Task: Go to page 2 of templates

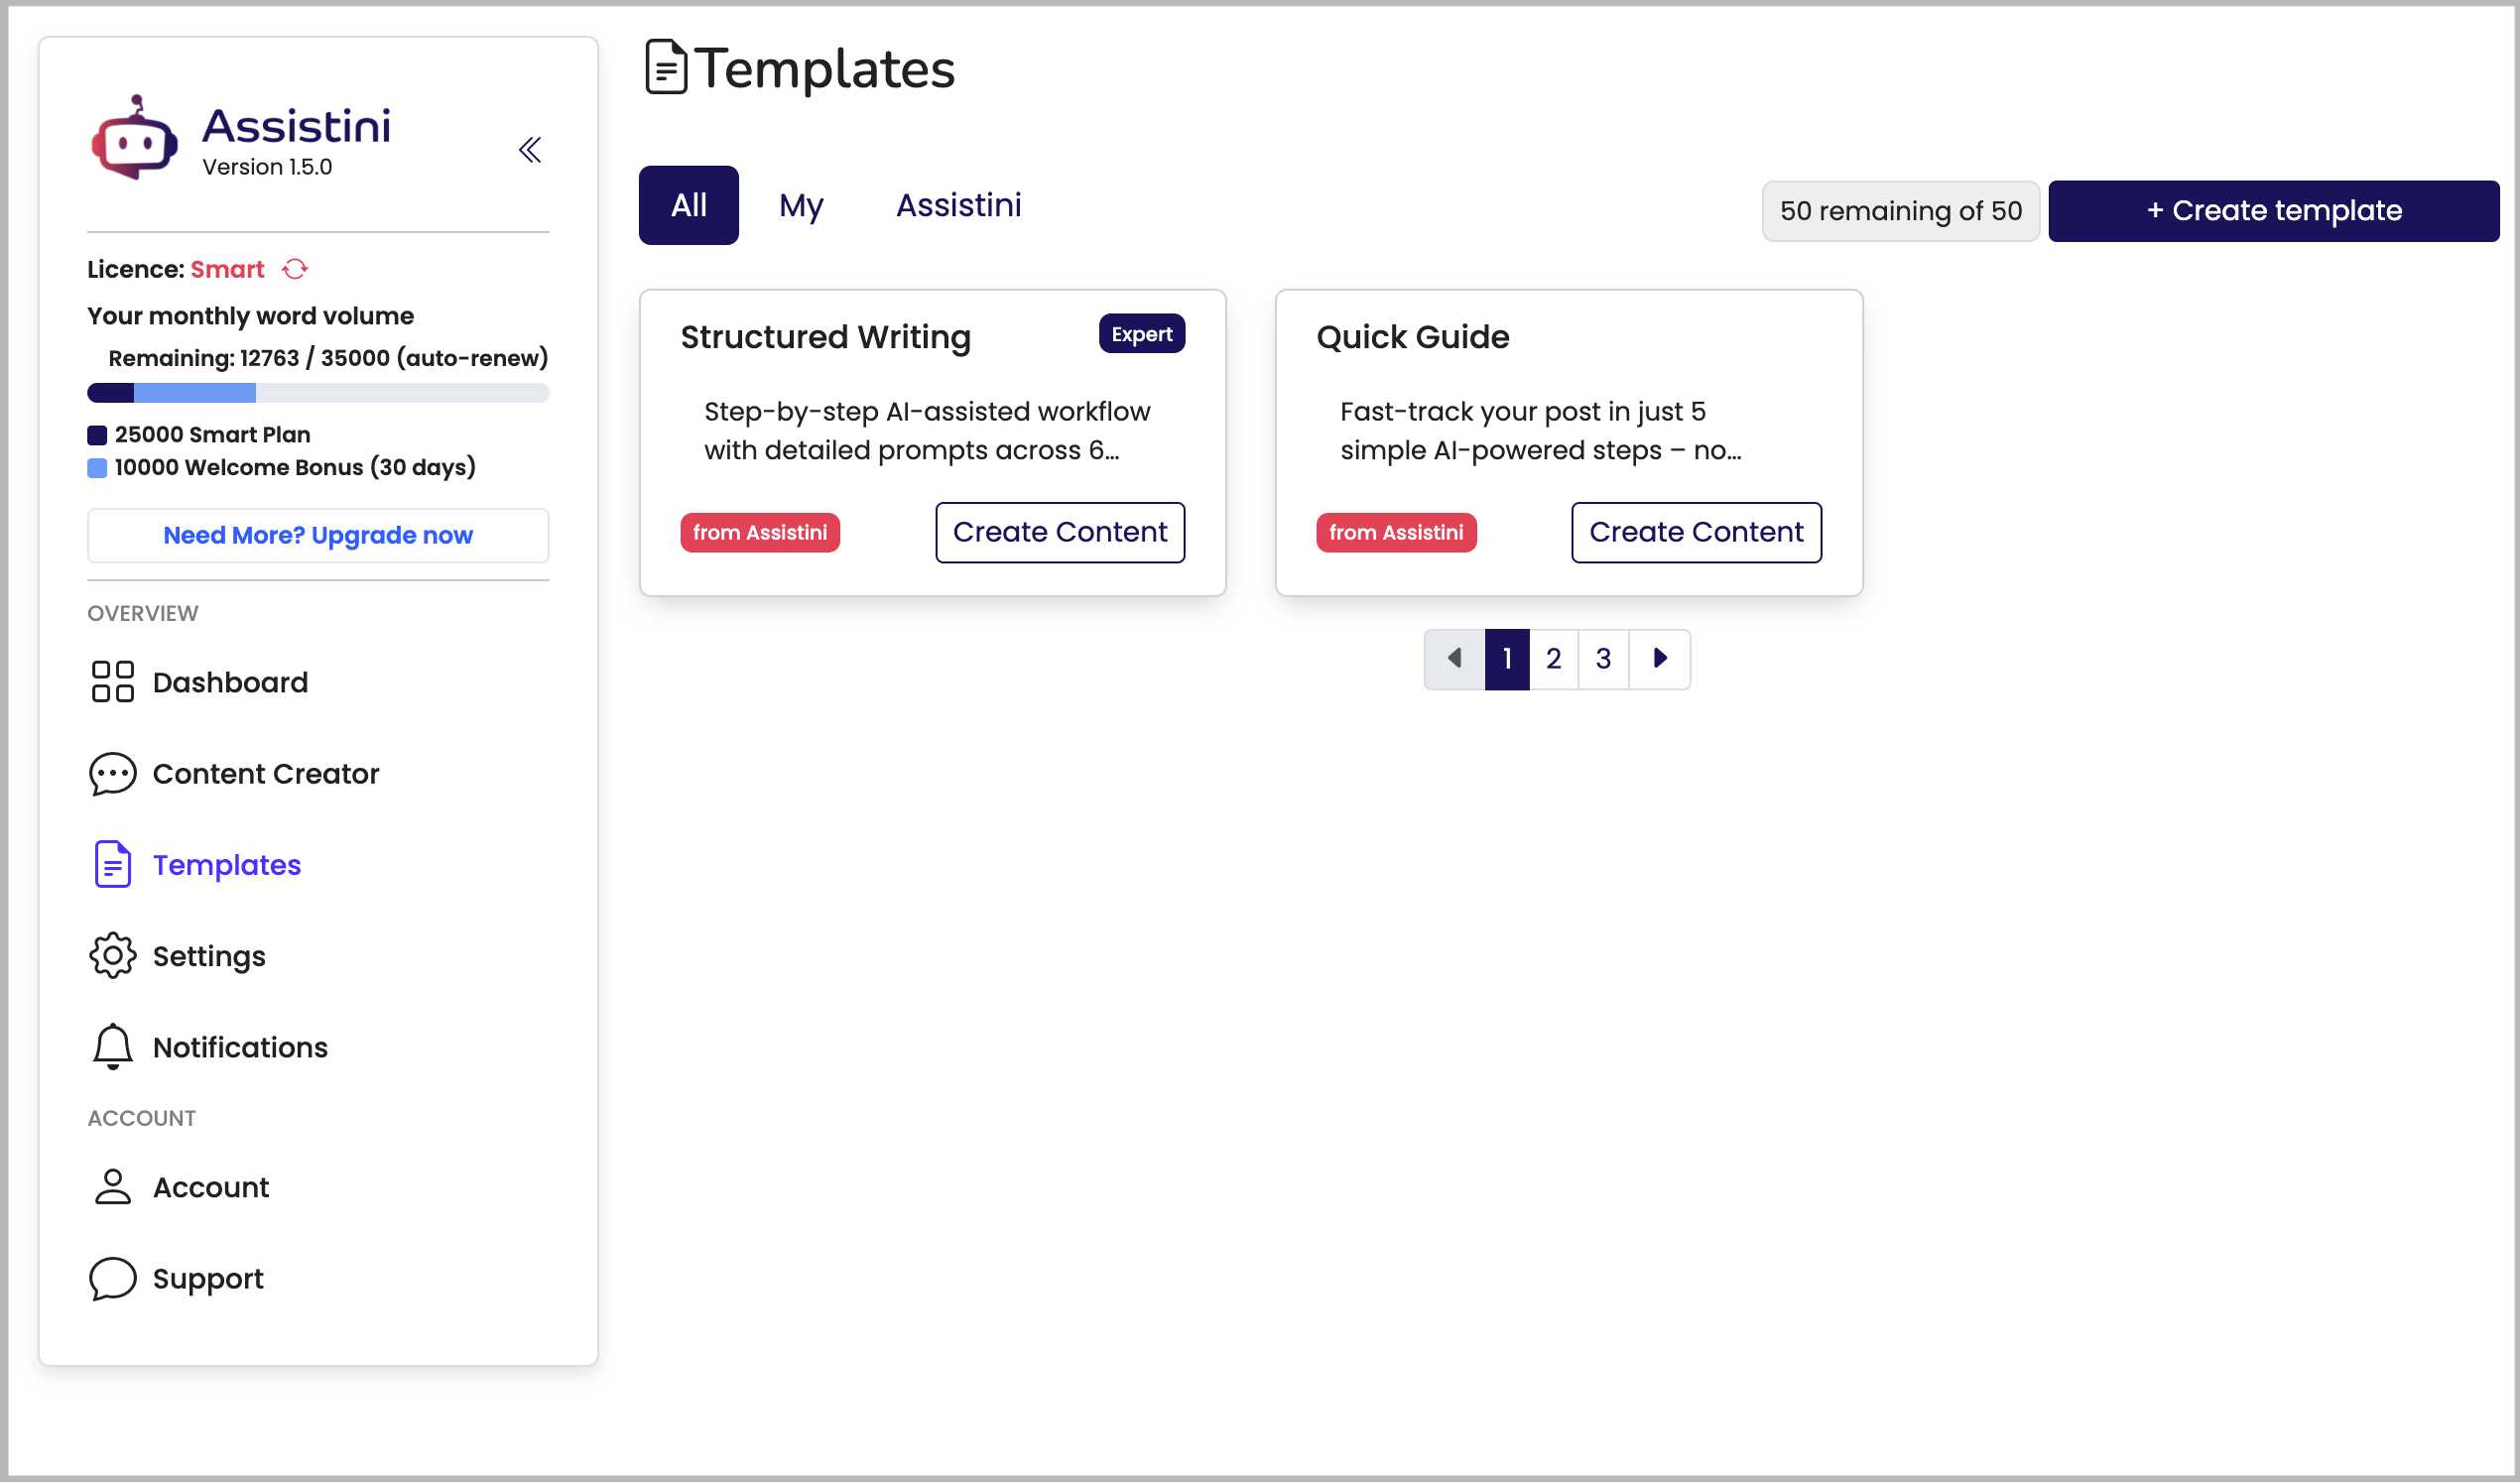Action: tap(1554, 659)
